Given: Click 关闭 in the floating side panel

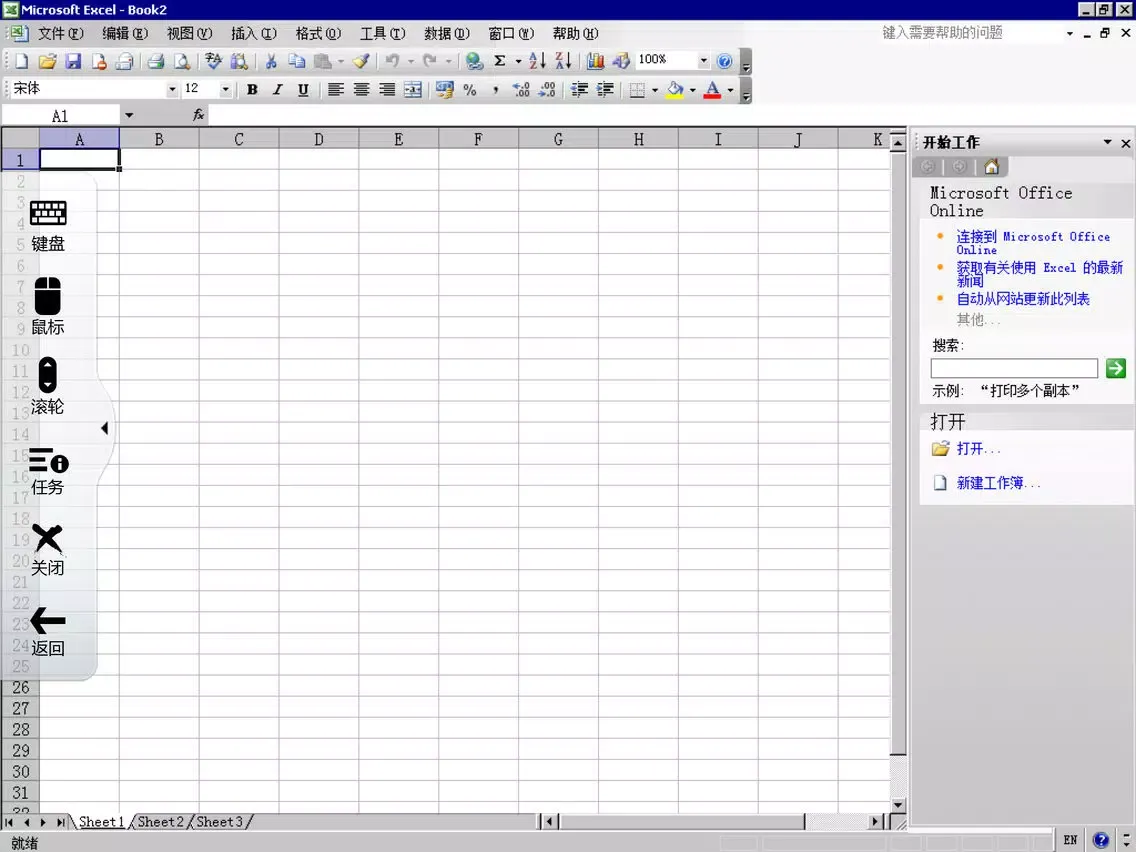Looking at the screenshot, I should (48, 551).
